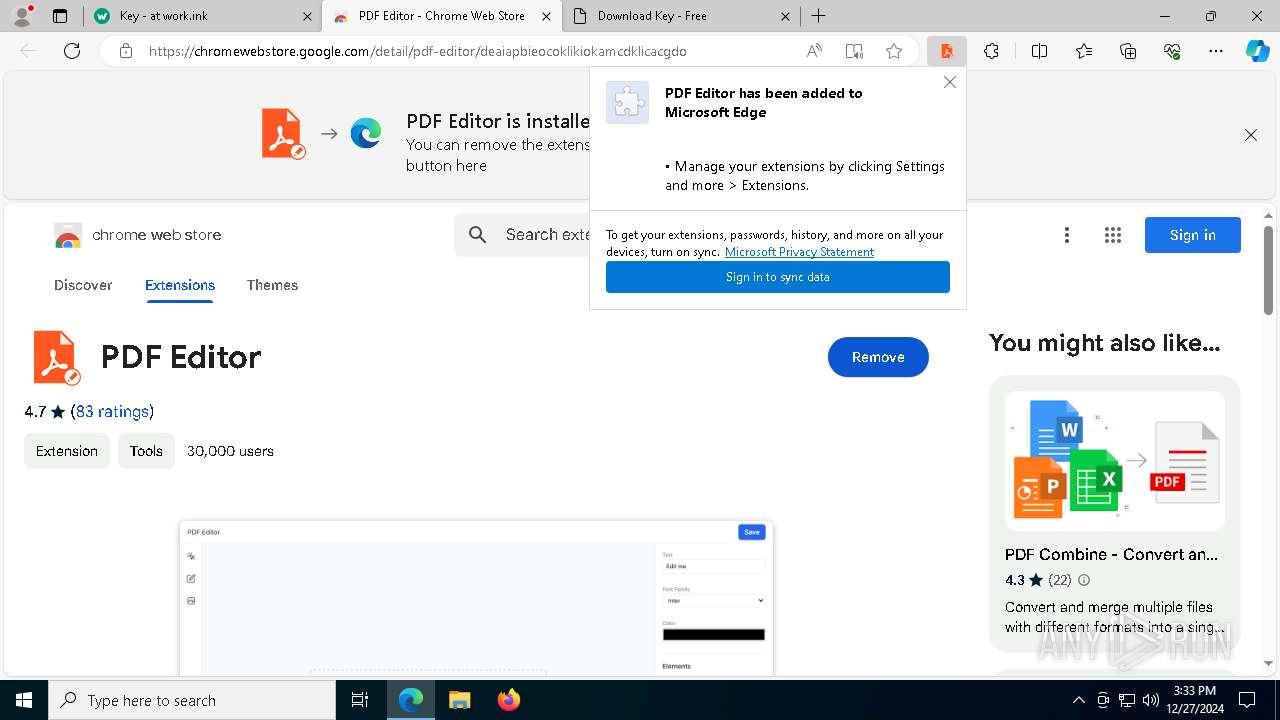Open the web store options dots menu
The width and height of the screenshot is (1280, 720).
1067,235
